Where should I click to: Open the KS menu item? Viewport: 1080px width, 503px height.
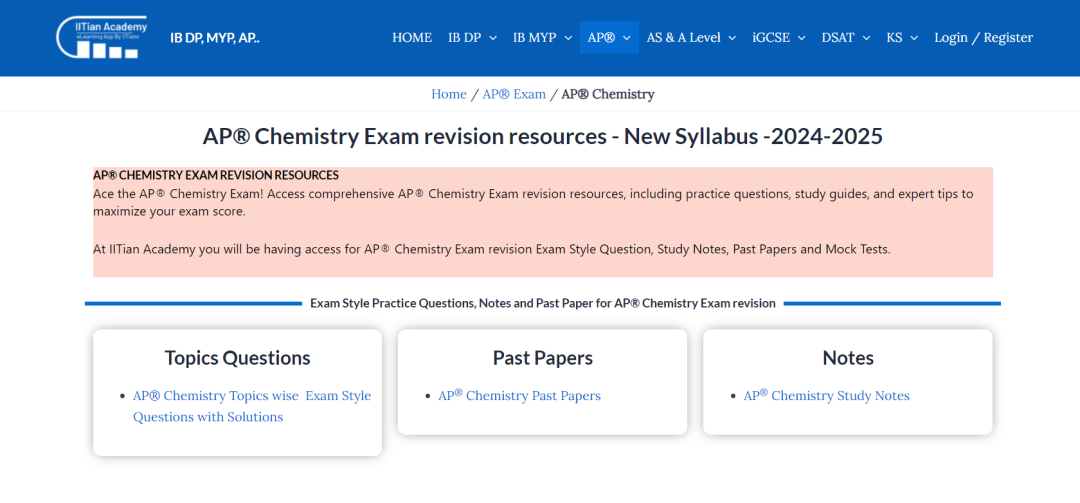tap(894, 37)
